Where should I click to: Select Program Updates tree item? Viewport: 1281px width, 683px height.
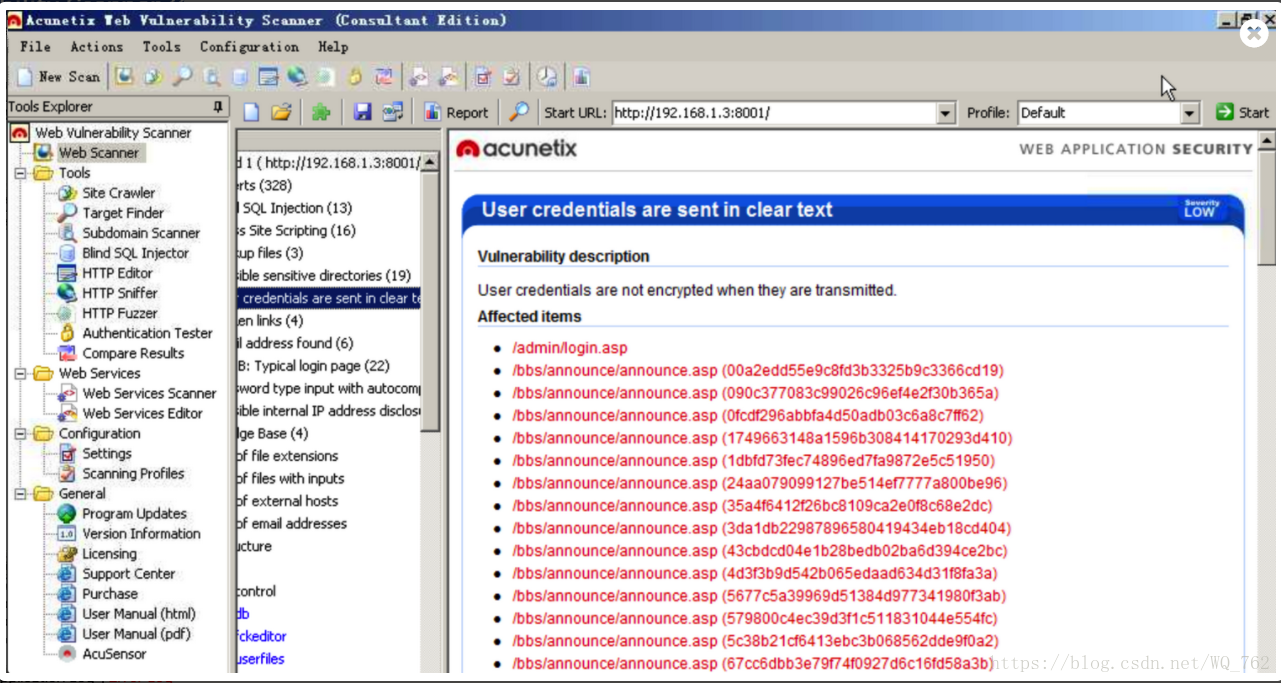134,513
